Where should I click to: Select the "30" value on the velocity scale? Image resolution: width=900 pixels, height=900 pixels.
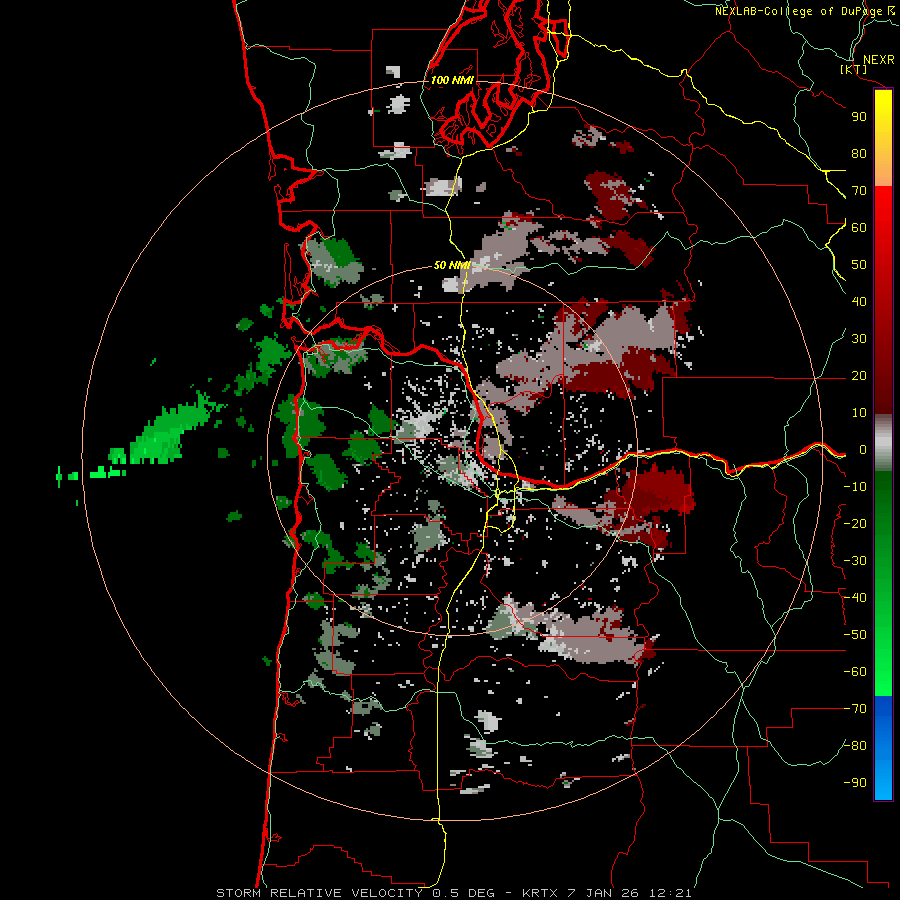[x=859, y=339]
